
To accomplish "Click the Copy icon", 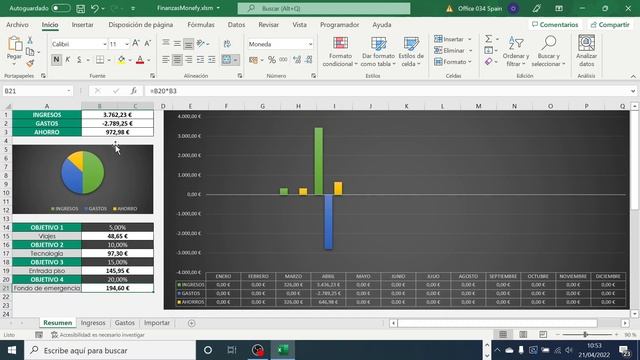I will coord(30,51).
